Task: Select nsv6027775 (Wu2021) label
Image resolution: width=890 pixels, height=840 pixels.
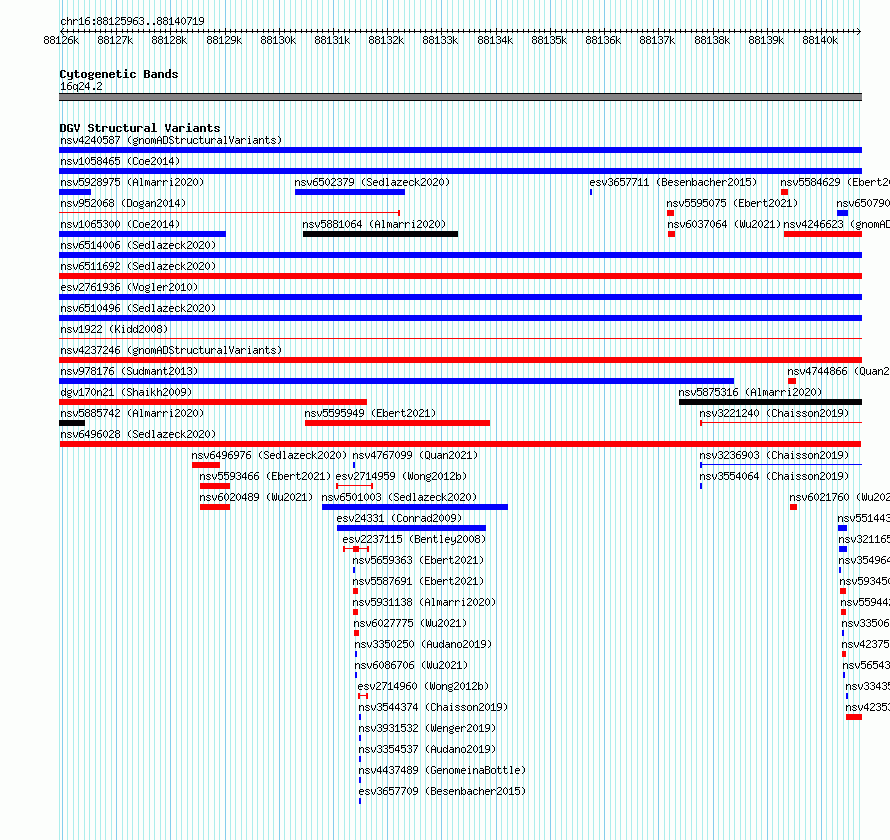Action: click(x=410, y=623)
